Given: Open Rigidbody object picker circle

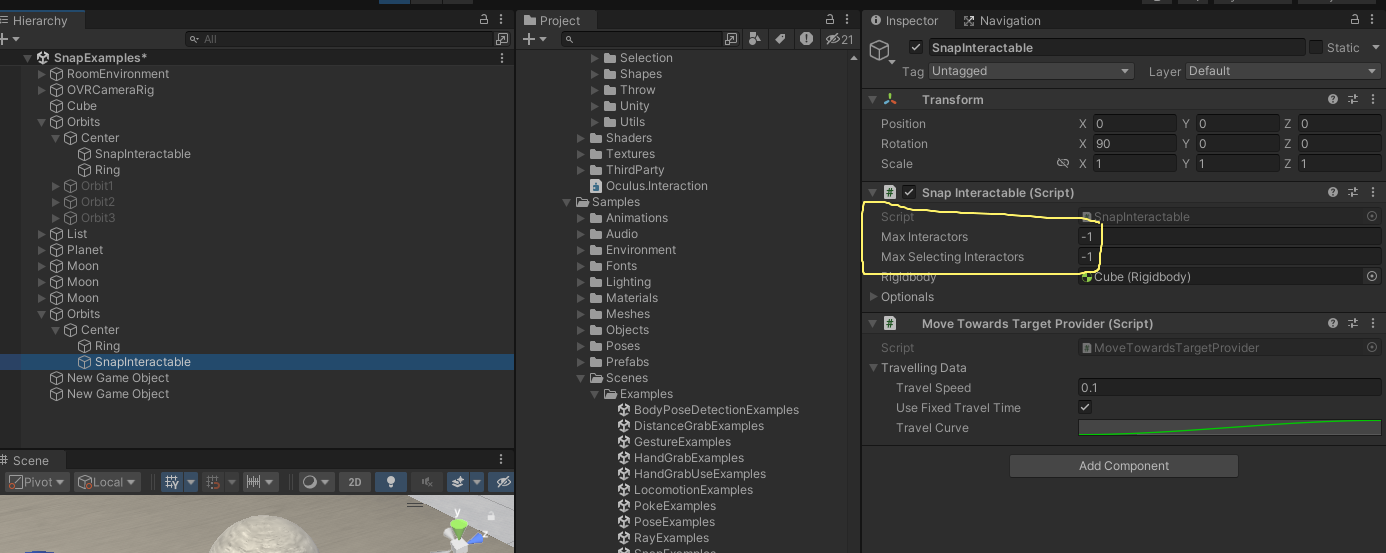Looking at the screenshot, I should [x=1372, y=277].
